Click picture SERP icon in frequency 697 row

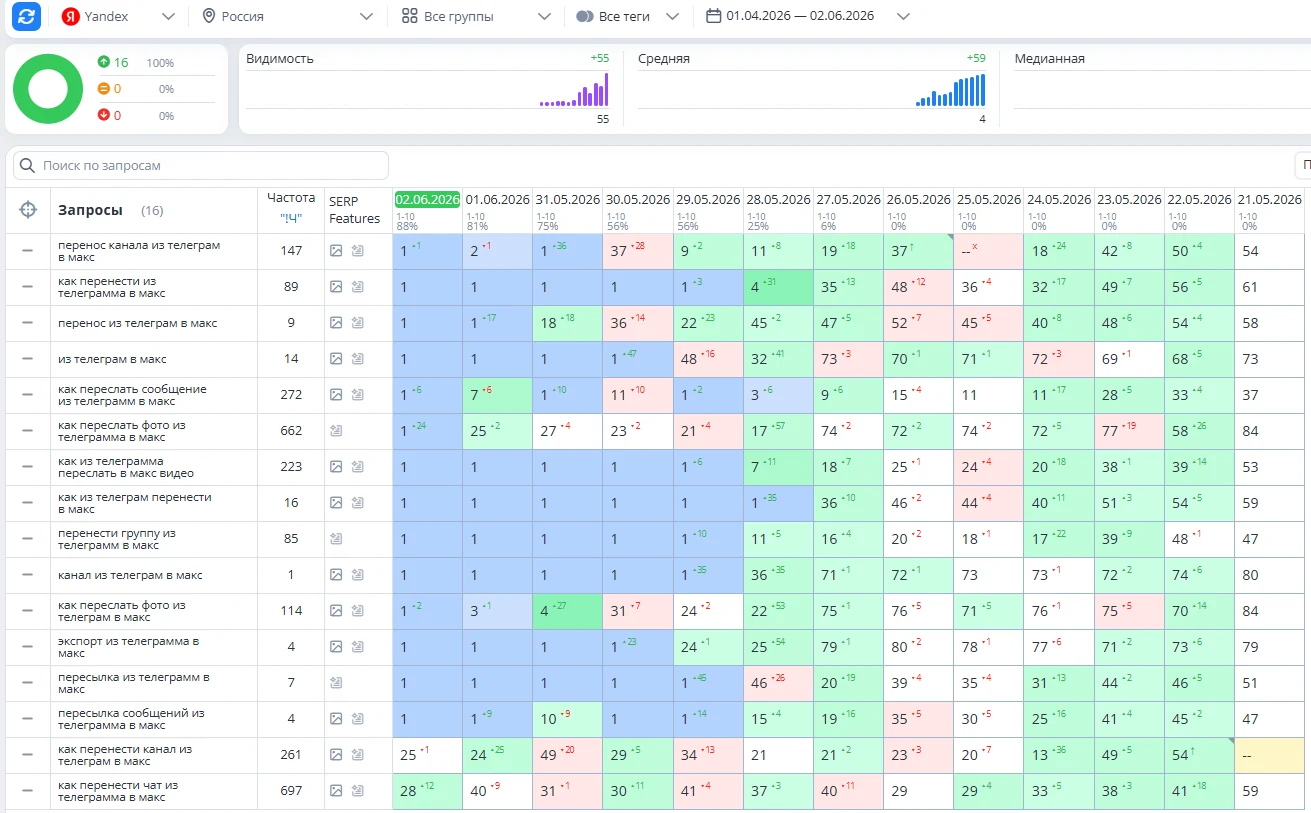(336, 791)
